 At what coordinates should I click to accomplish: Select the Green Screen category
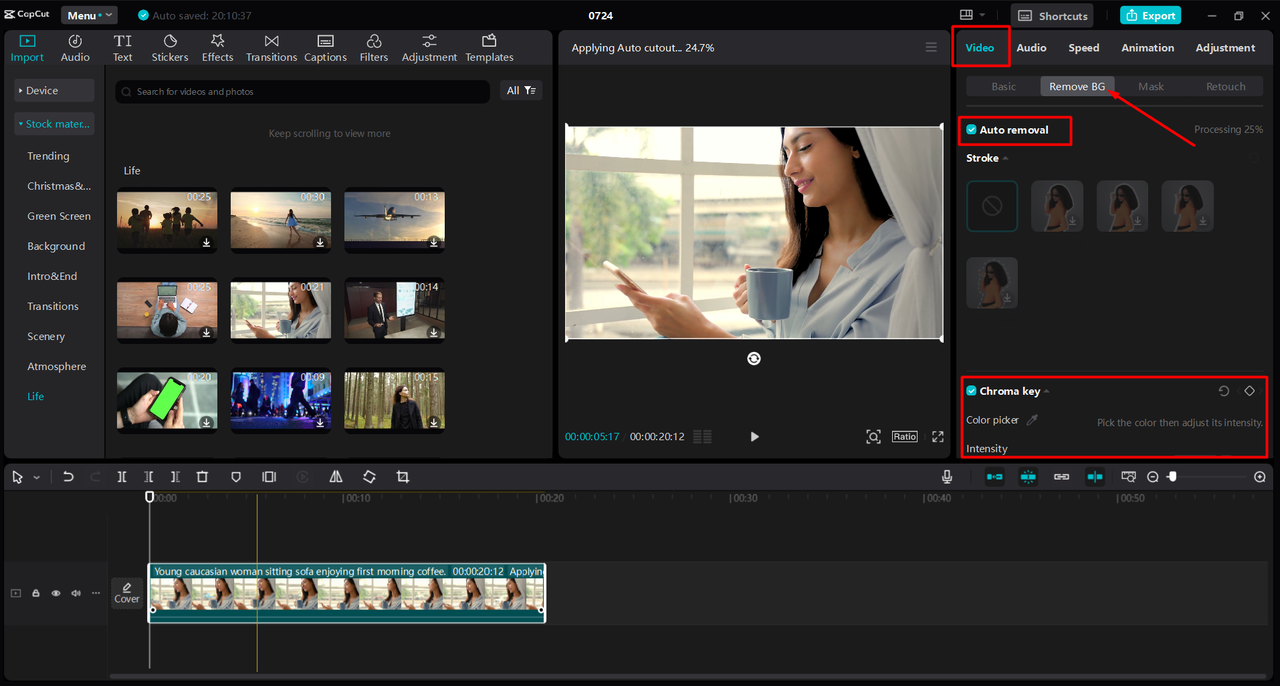59,216
